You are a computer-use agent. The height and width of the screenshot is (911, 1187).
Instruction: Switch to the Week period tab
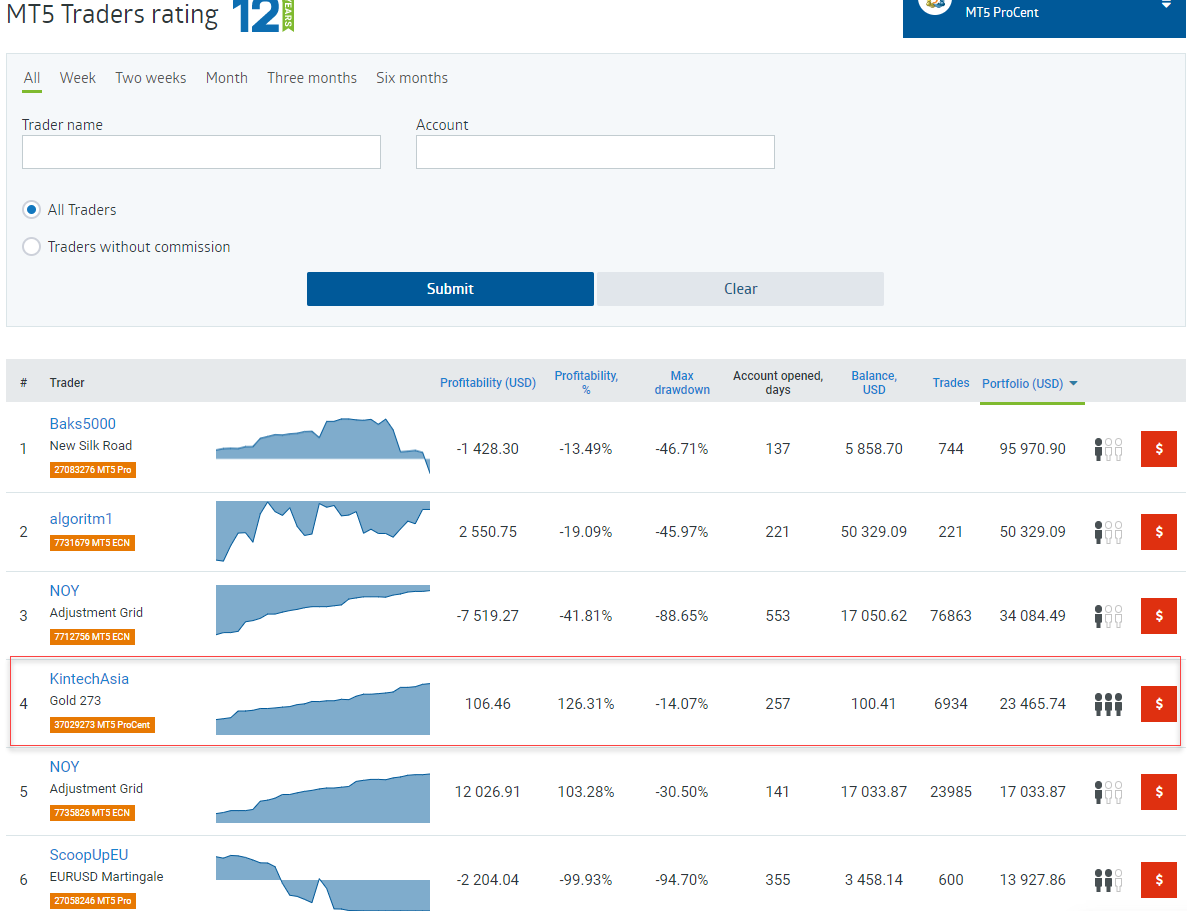point(78,78)
